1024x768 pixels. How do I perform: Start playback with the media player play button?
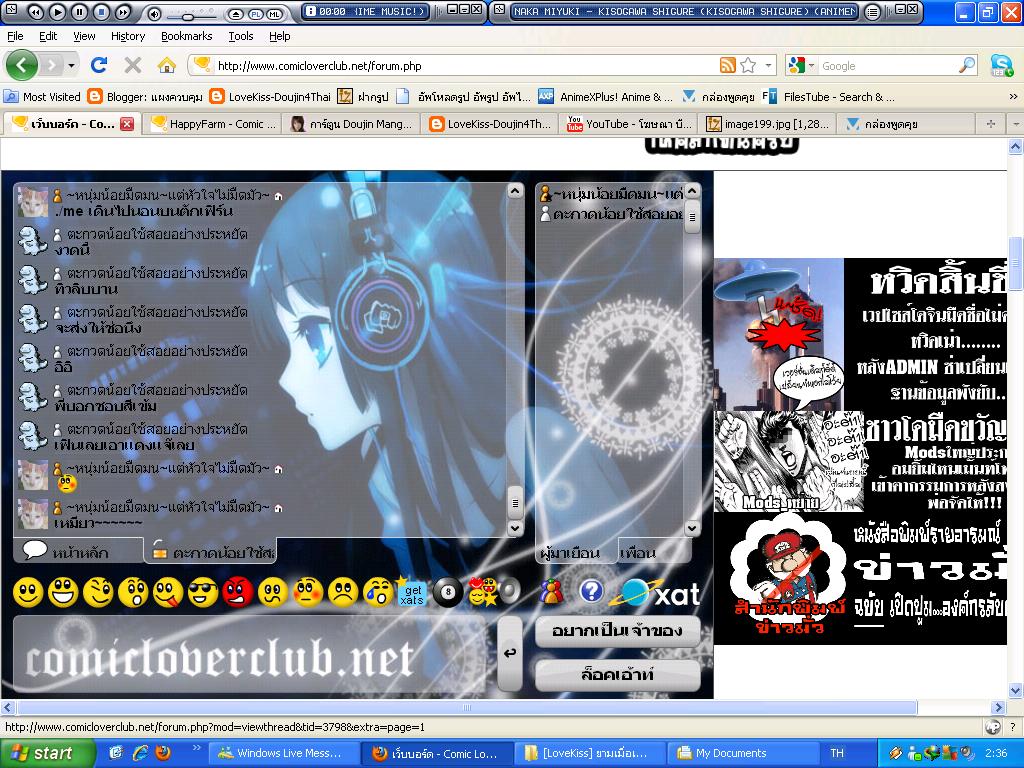pyautogui.click(x=57, y=12)
